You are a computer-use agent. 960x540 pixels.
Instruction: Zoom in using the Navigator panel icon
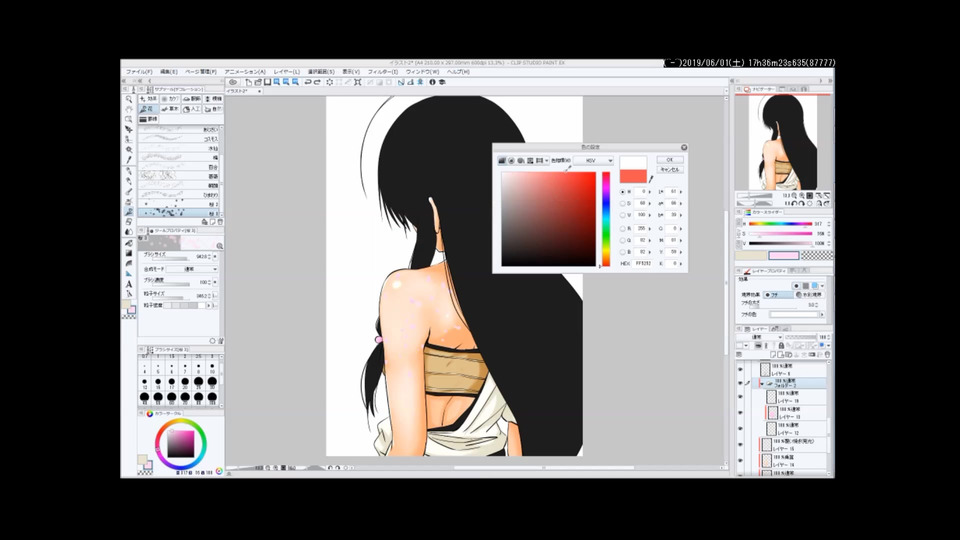point(802,195)
